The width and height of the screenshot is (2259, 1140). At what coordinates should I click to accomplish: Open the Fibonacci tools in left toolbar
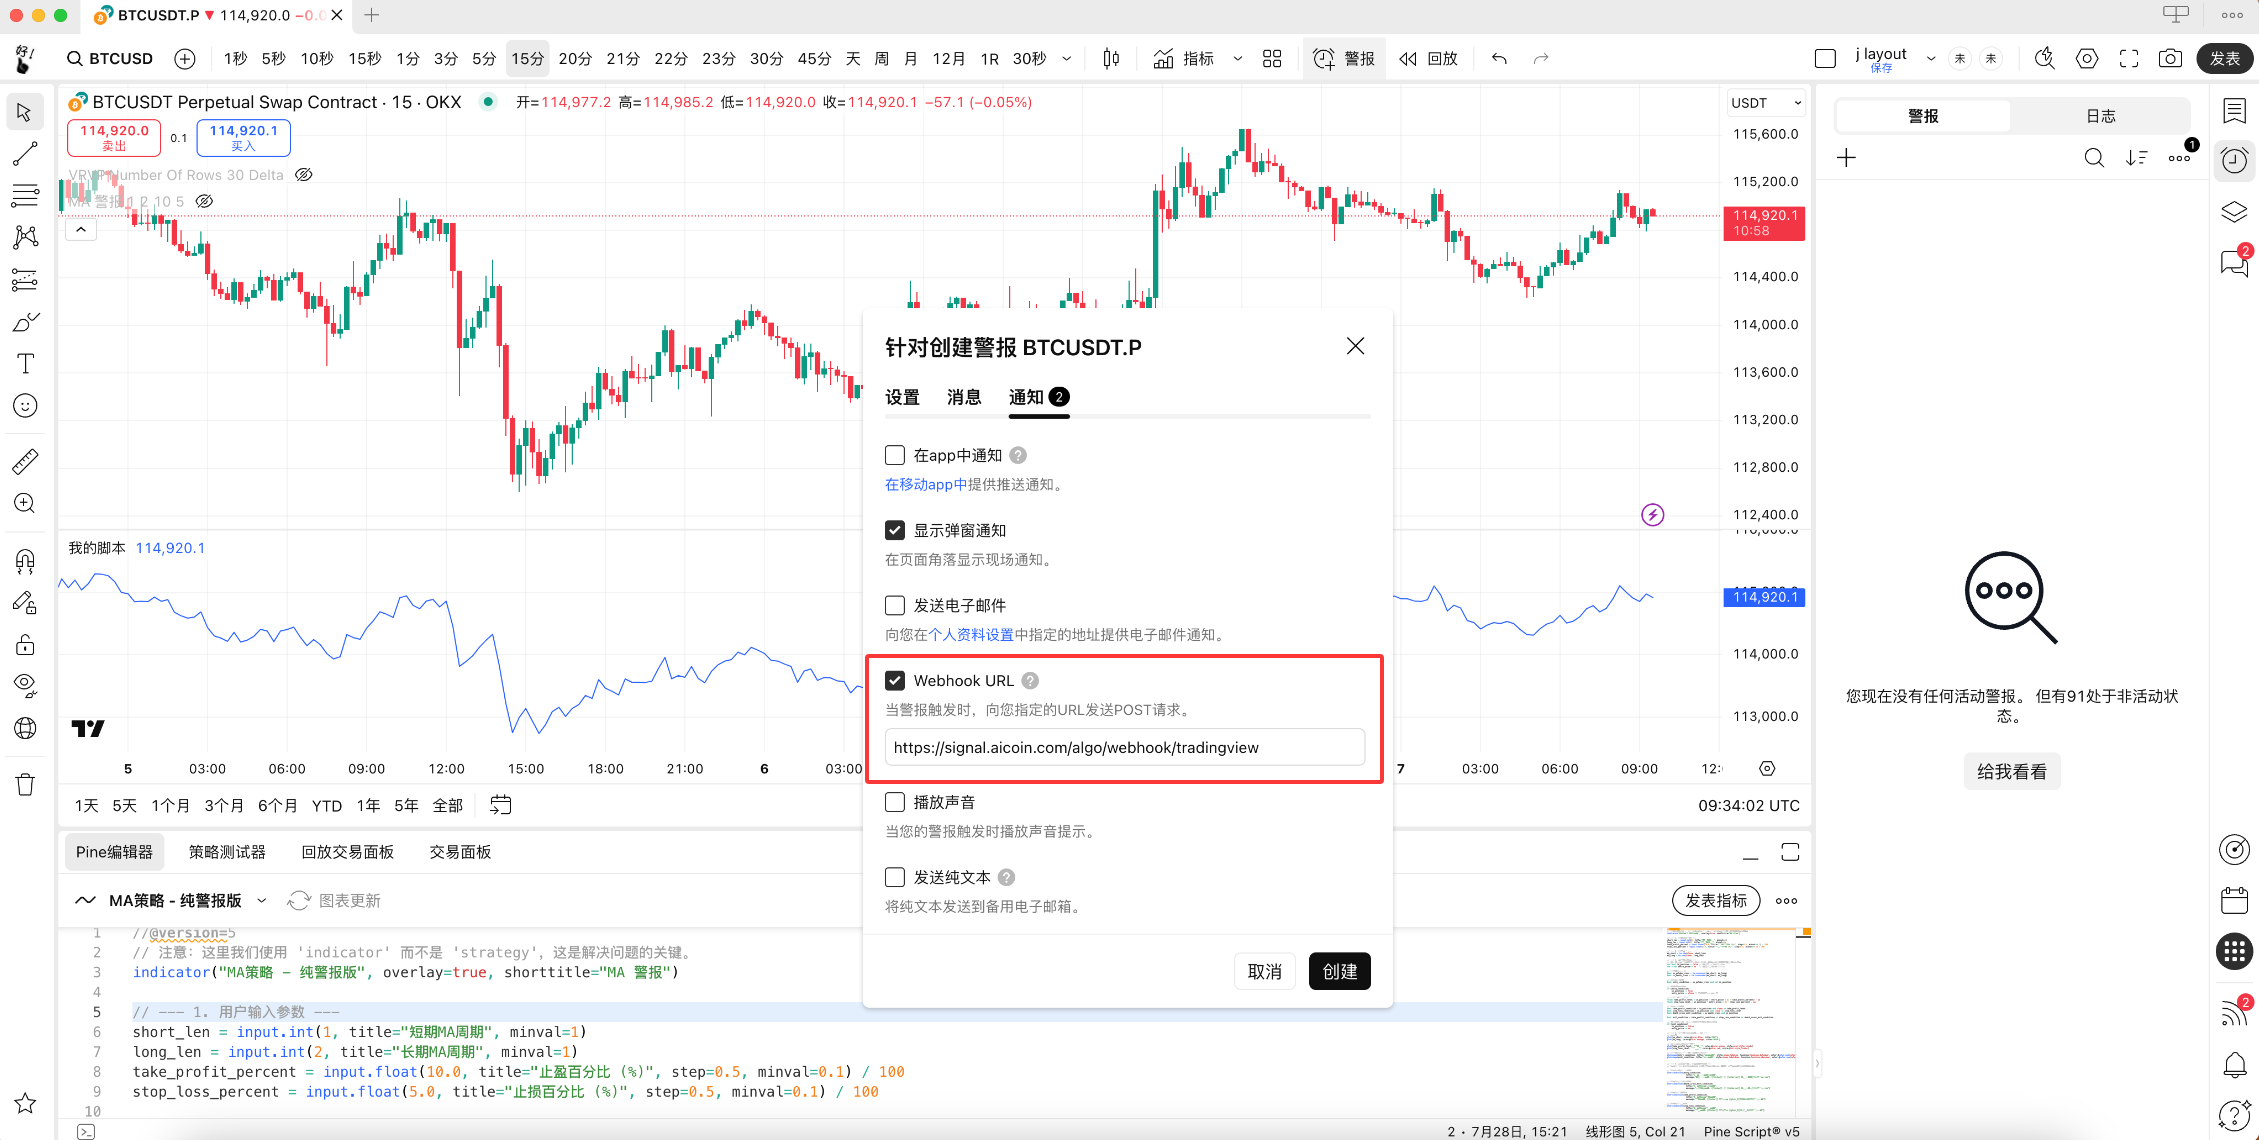[25, 195]
